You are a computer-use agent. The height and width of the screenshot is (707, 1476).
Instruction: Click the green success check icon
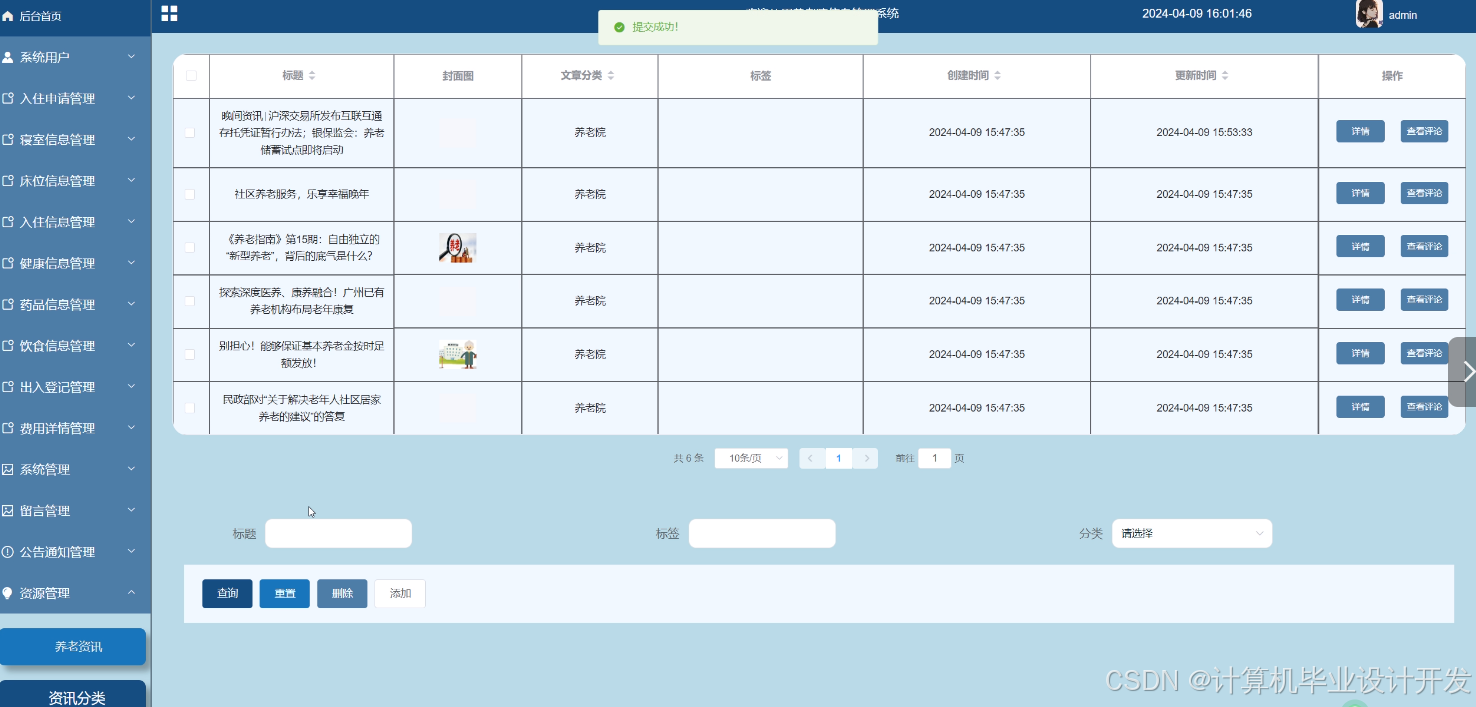coord(619,27)
